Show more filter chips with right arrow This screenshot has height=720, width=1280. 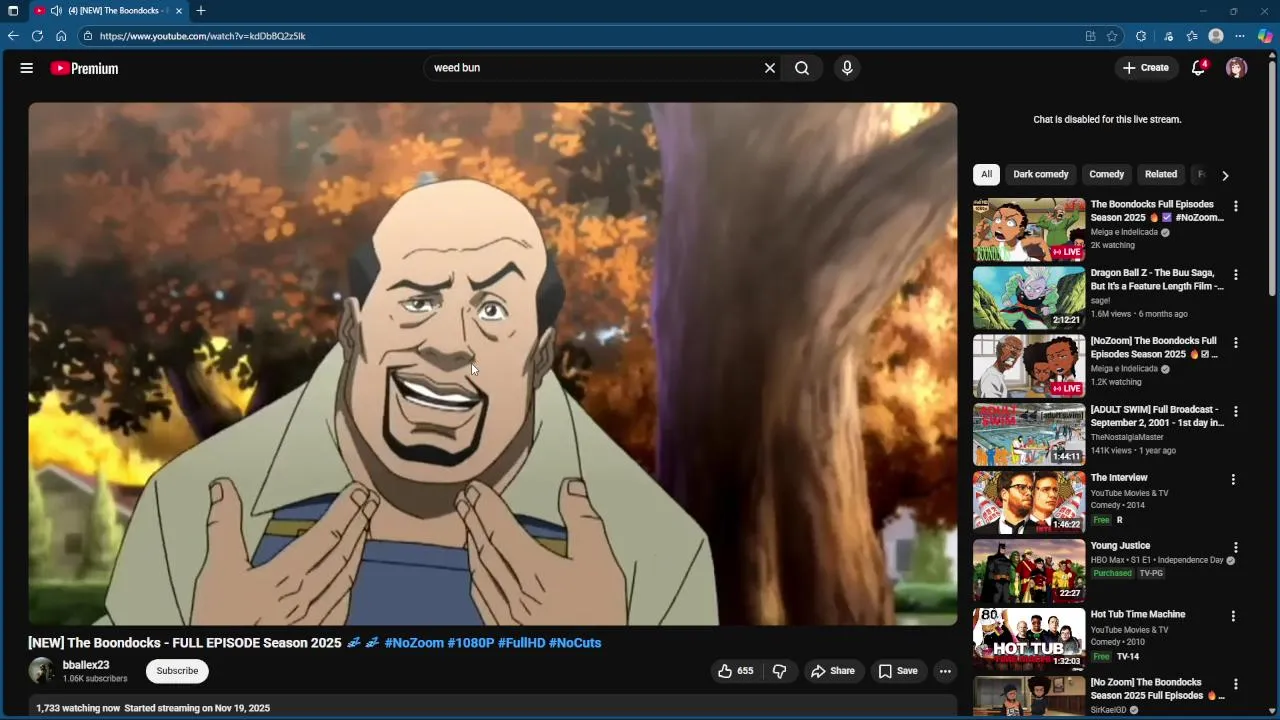coord(1225,175)
